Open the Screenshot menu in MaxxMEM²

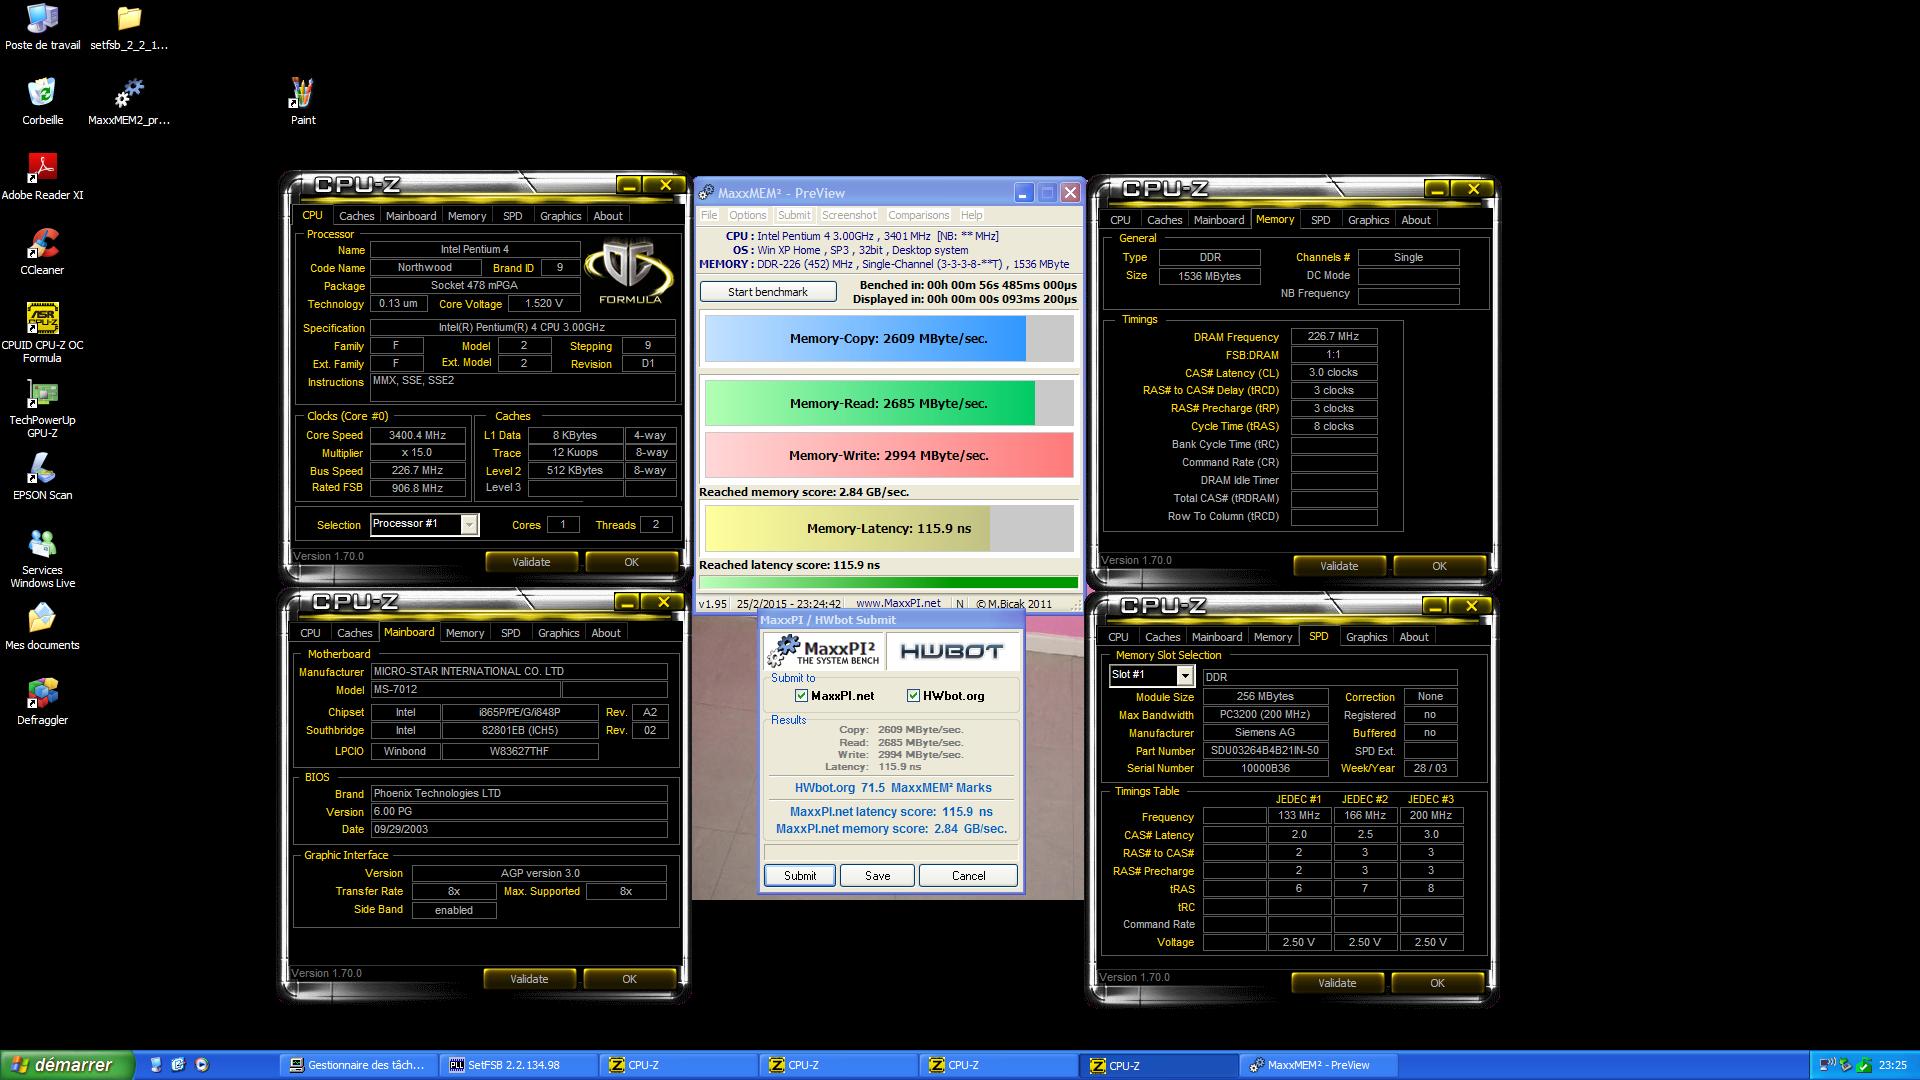[x=849, y=215]
